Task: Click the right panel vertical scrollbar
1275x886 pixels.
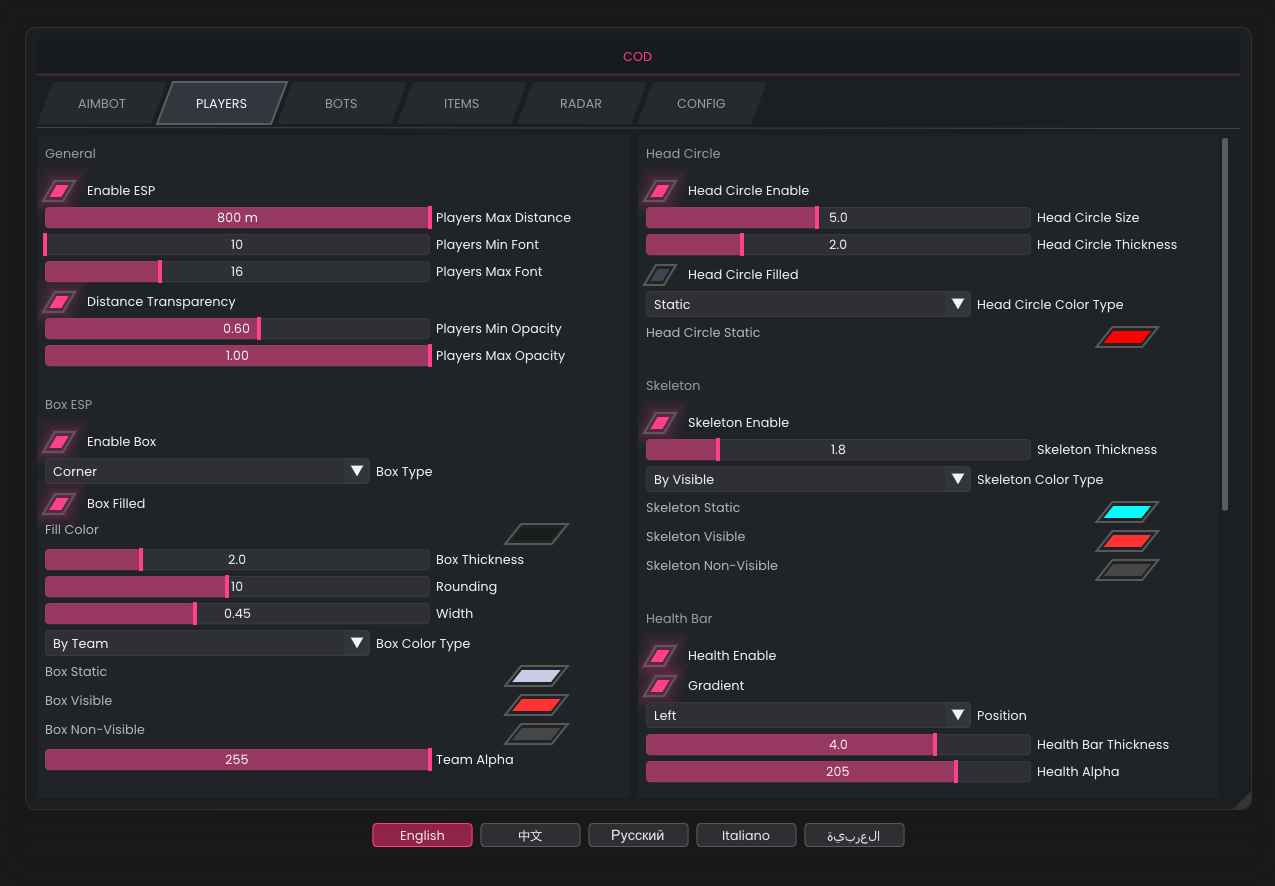Action: click(x=1225, y=324)
